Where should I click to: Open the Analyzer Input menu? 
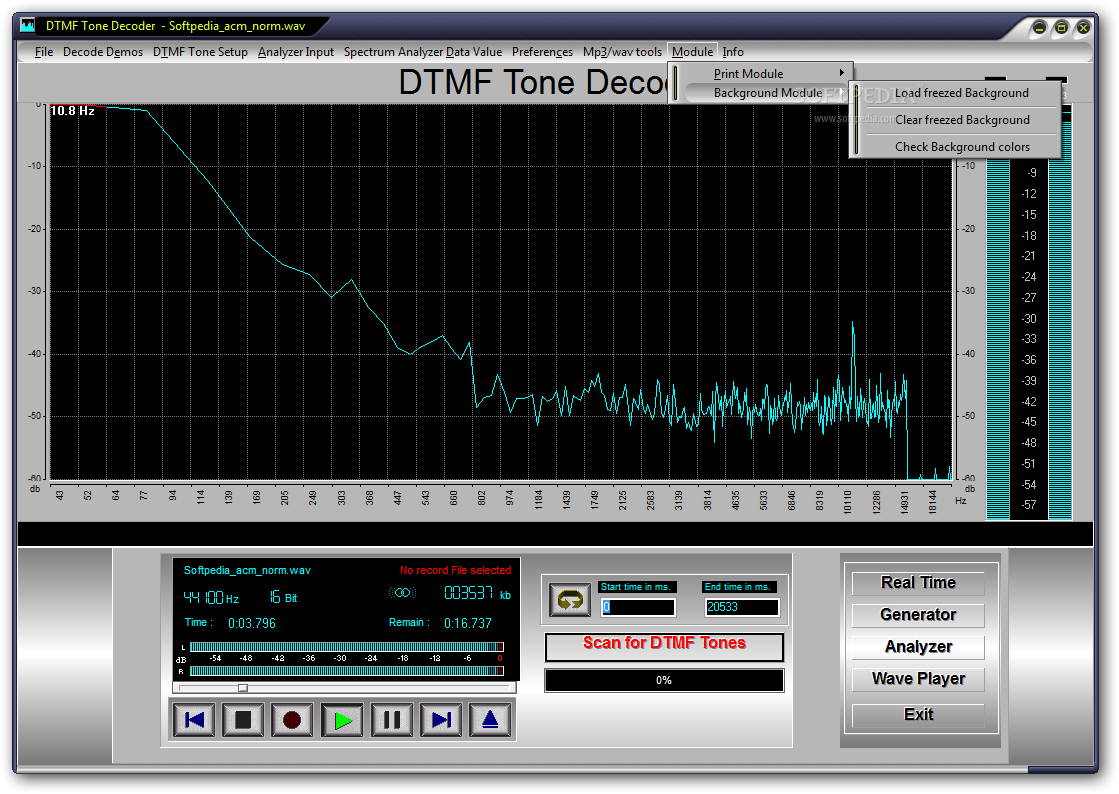click(x=295, y=52)
